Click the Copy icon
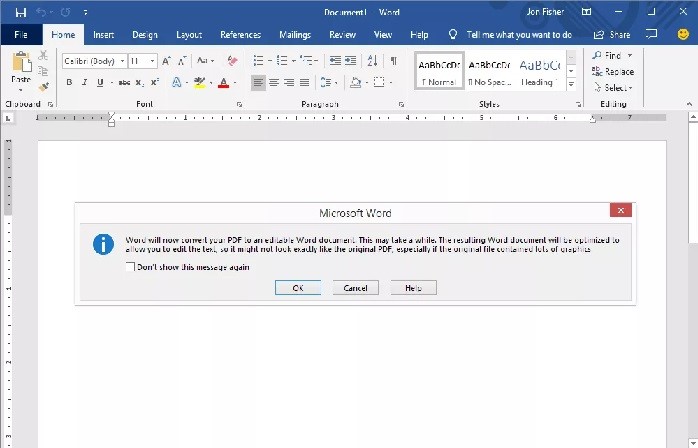This screenshot has width=698, height=448. (43, 71)
